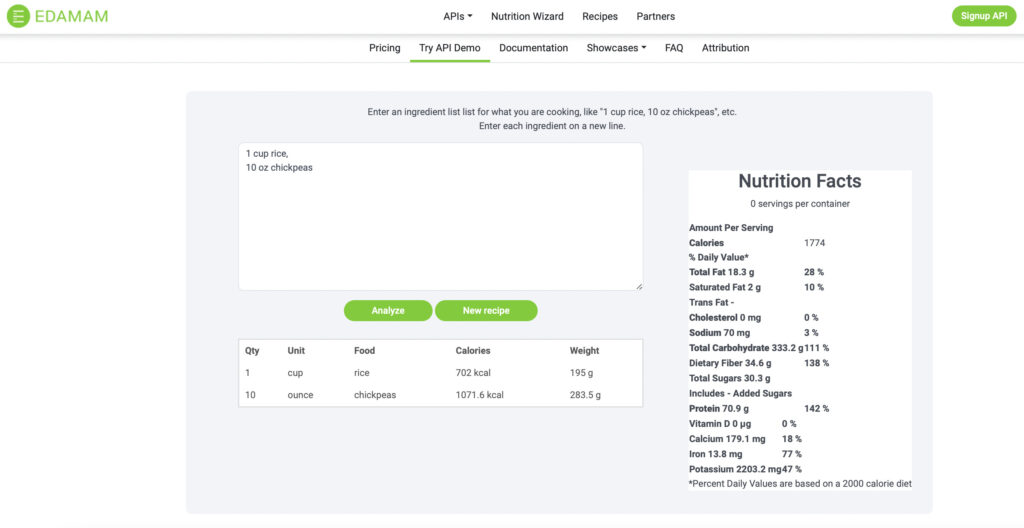Image resolution: width=1024 pixels, height=528 pixels.
Task: Click the Signup API button
Action: [x=983, y=16]
